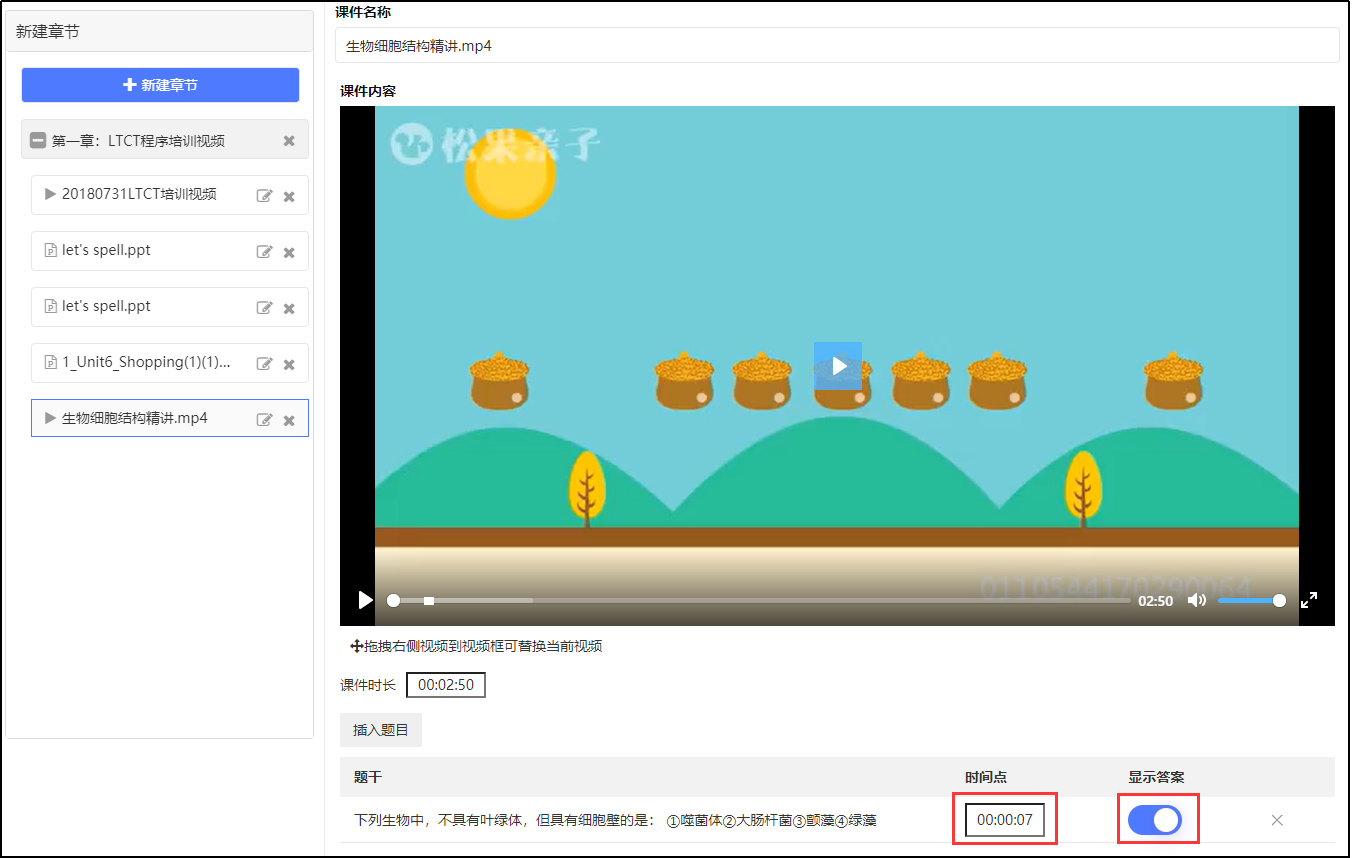The image size is (1352, 858).
Task: Click the video progress bar
Action: pos(761,601)
